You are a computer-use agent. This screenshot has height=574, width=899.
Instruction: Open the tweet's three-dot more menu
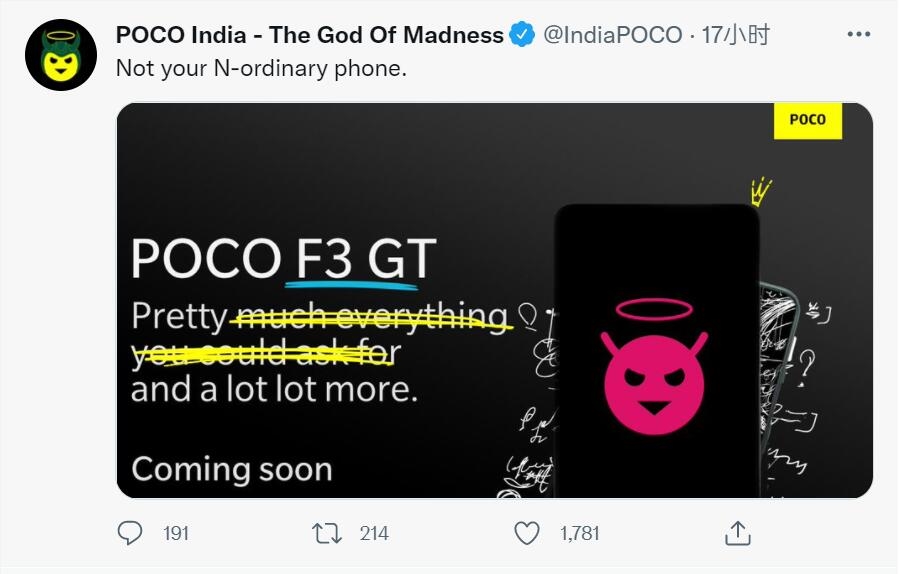pyautogui.click(x=859, y=35)
